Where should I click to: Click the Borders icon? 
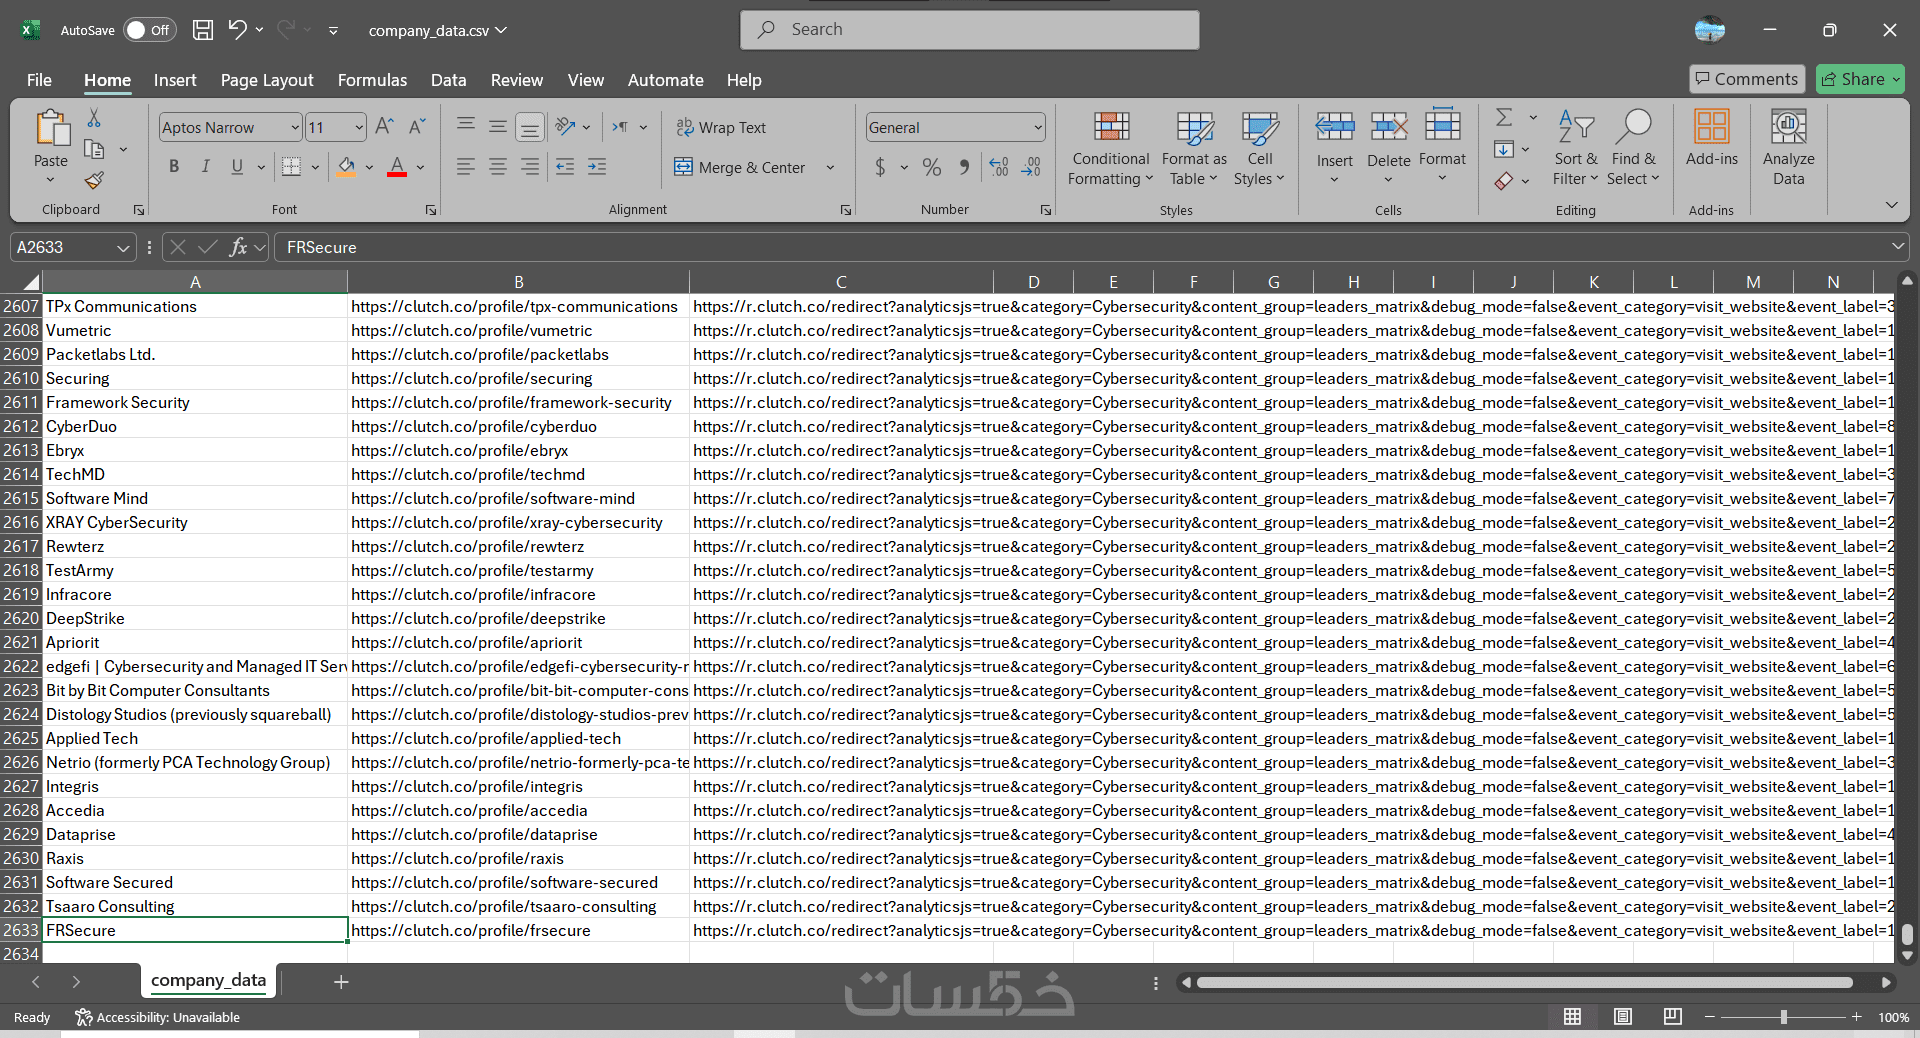291,167
